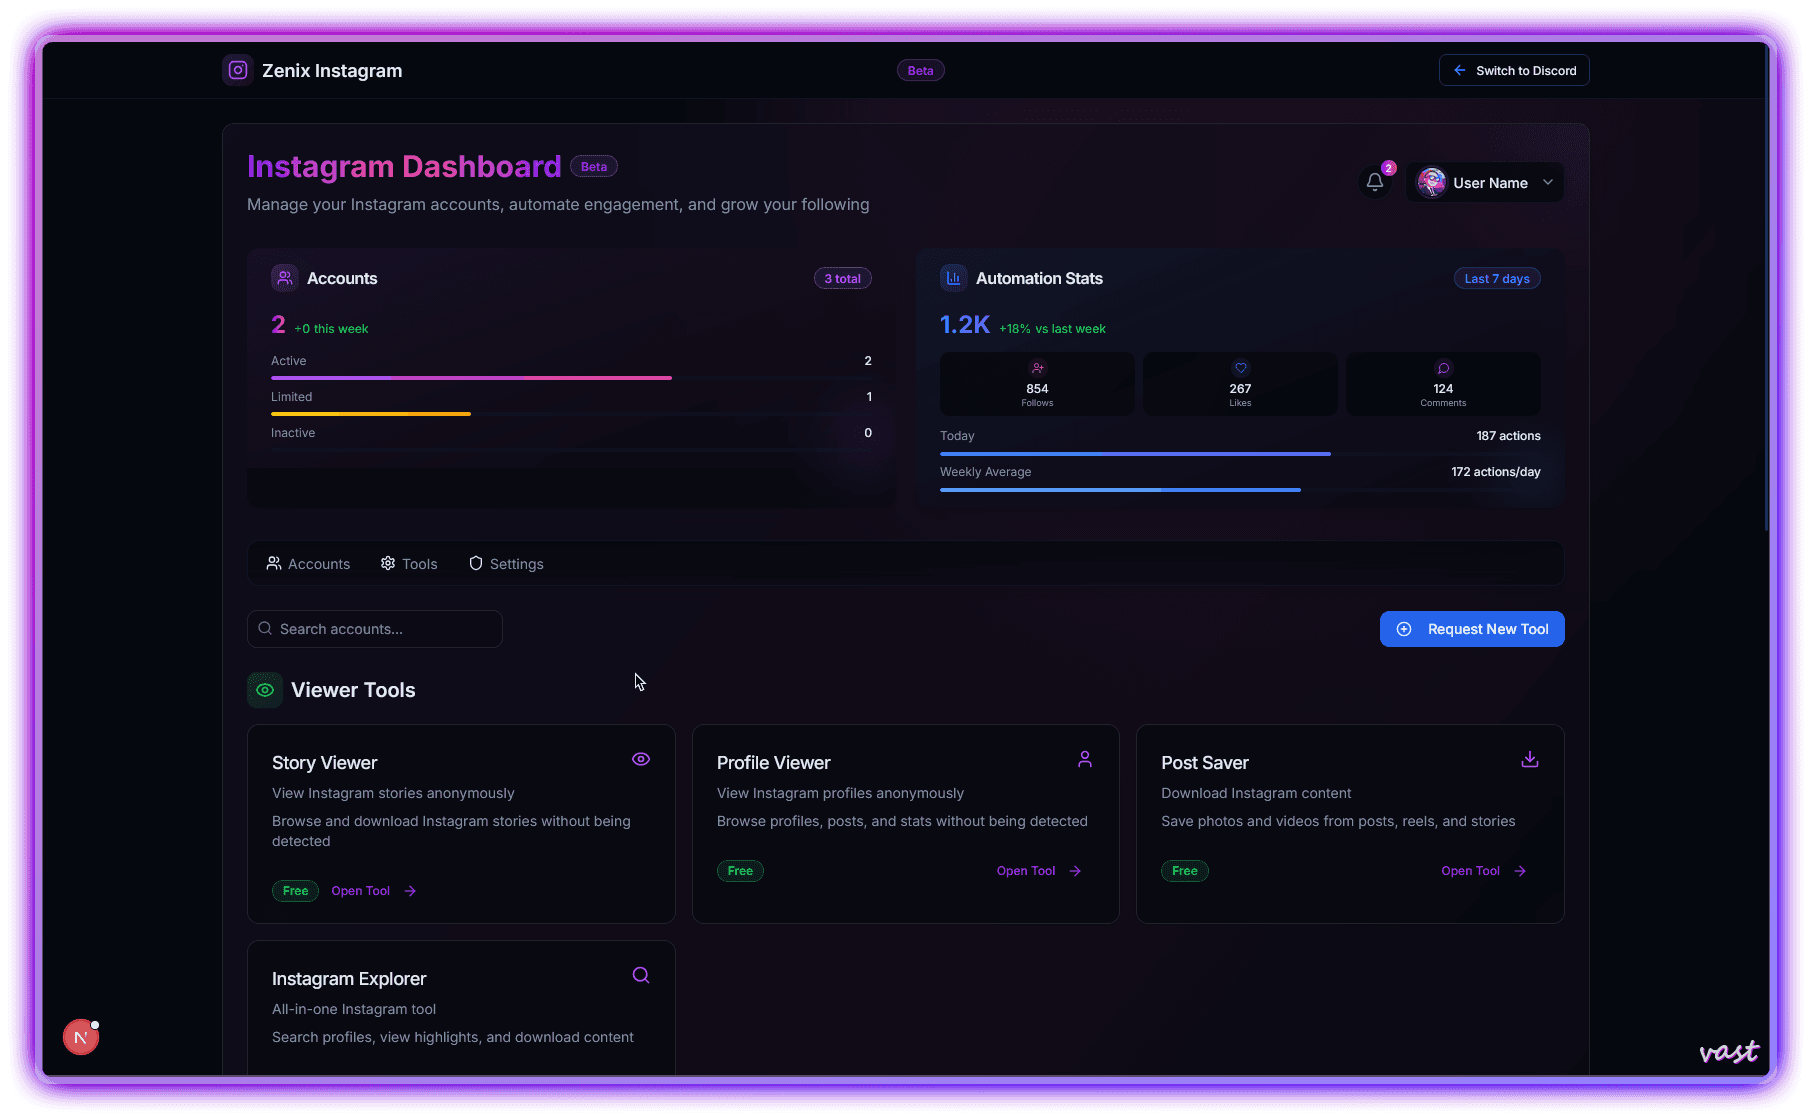
Task: Click the Free badge on Profile Viewer
Action: [x=741, y=871]
